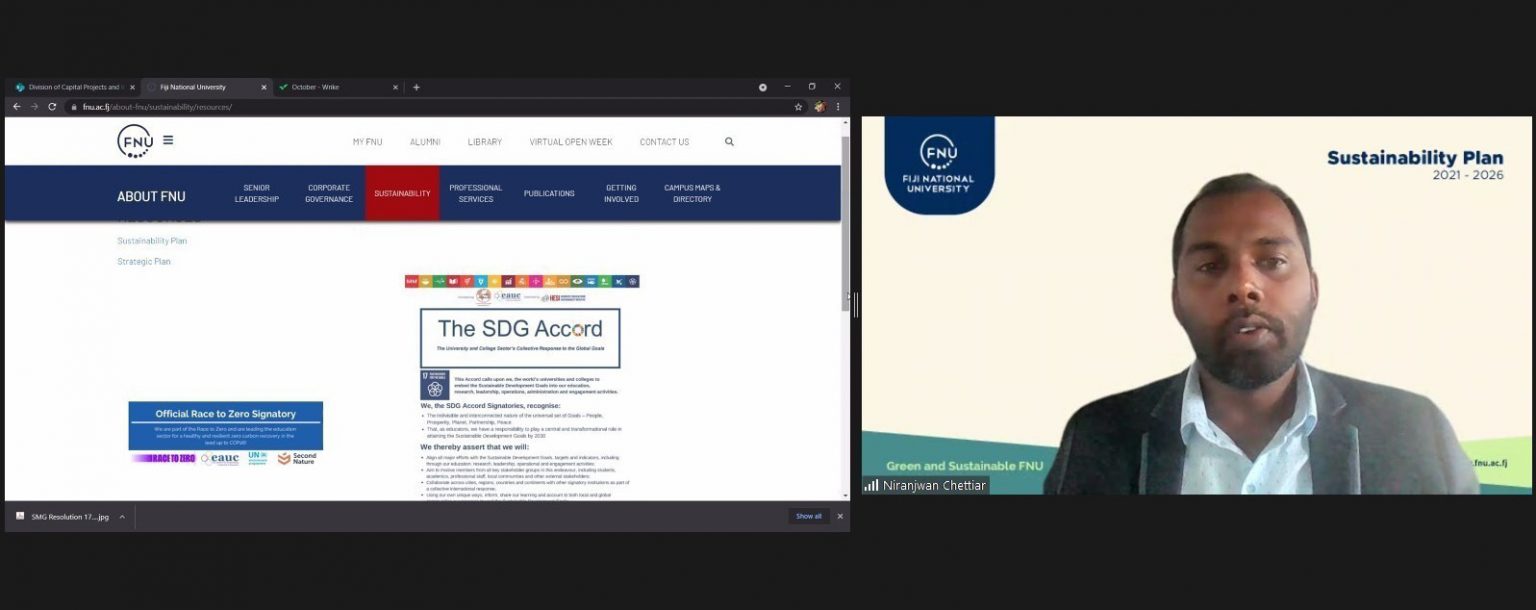Click Show all downloads button
This screenshot has height=610, width=1536.
tap(808, 517)
